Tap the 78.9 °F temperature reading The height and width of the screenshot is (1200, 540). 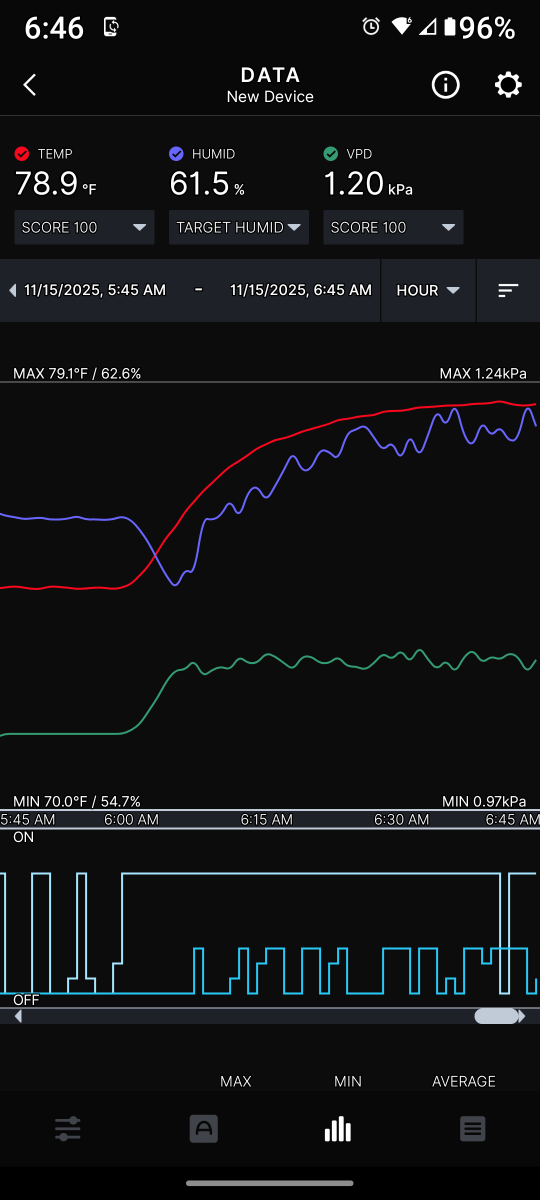point(56,184)
